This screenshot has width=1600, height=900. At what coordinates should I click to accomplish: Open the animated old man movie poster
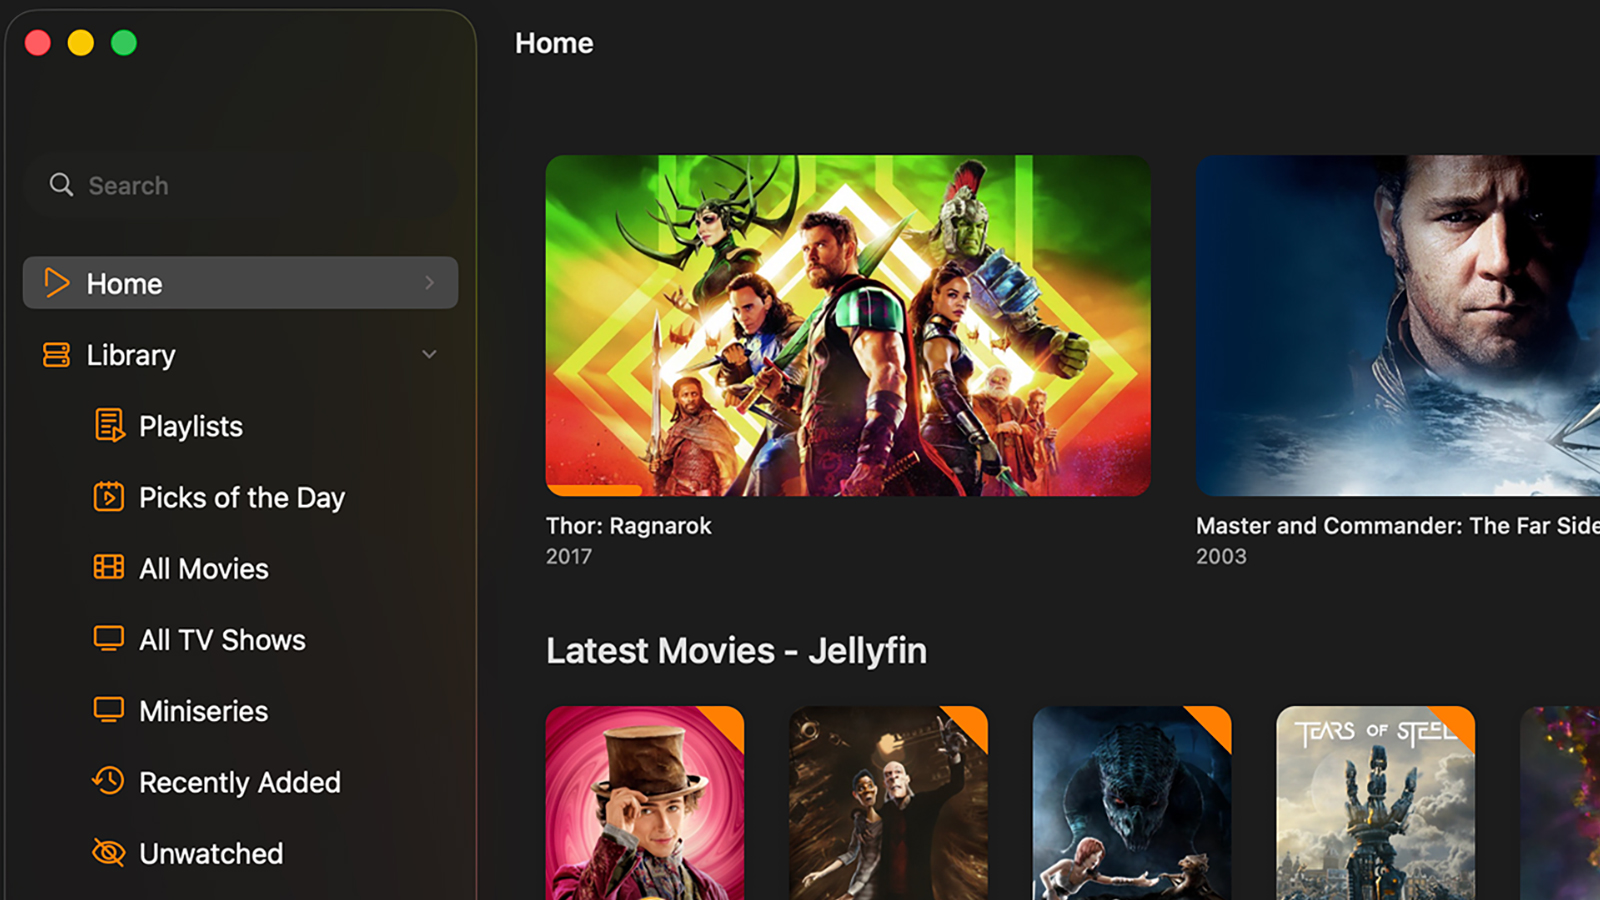coord(888,803)
